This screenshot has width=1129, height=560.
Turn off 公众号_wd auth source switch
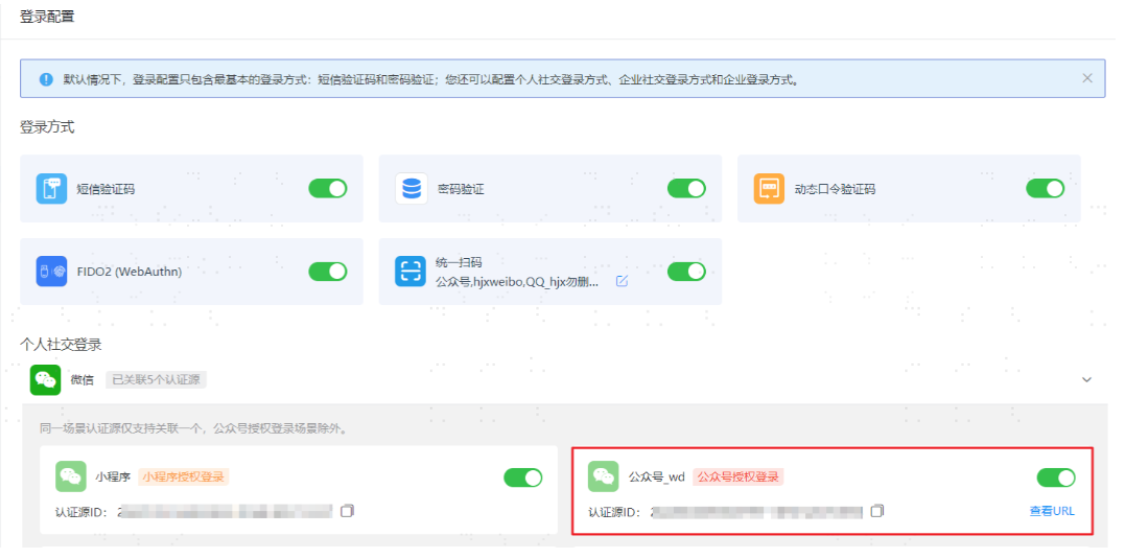click(1056, 477)
